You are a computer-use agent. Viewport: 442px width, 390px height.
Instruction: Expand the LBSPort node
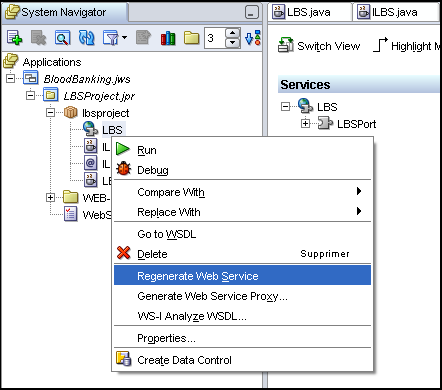pos(305,124)
